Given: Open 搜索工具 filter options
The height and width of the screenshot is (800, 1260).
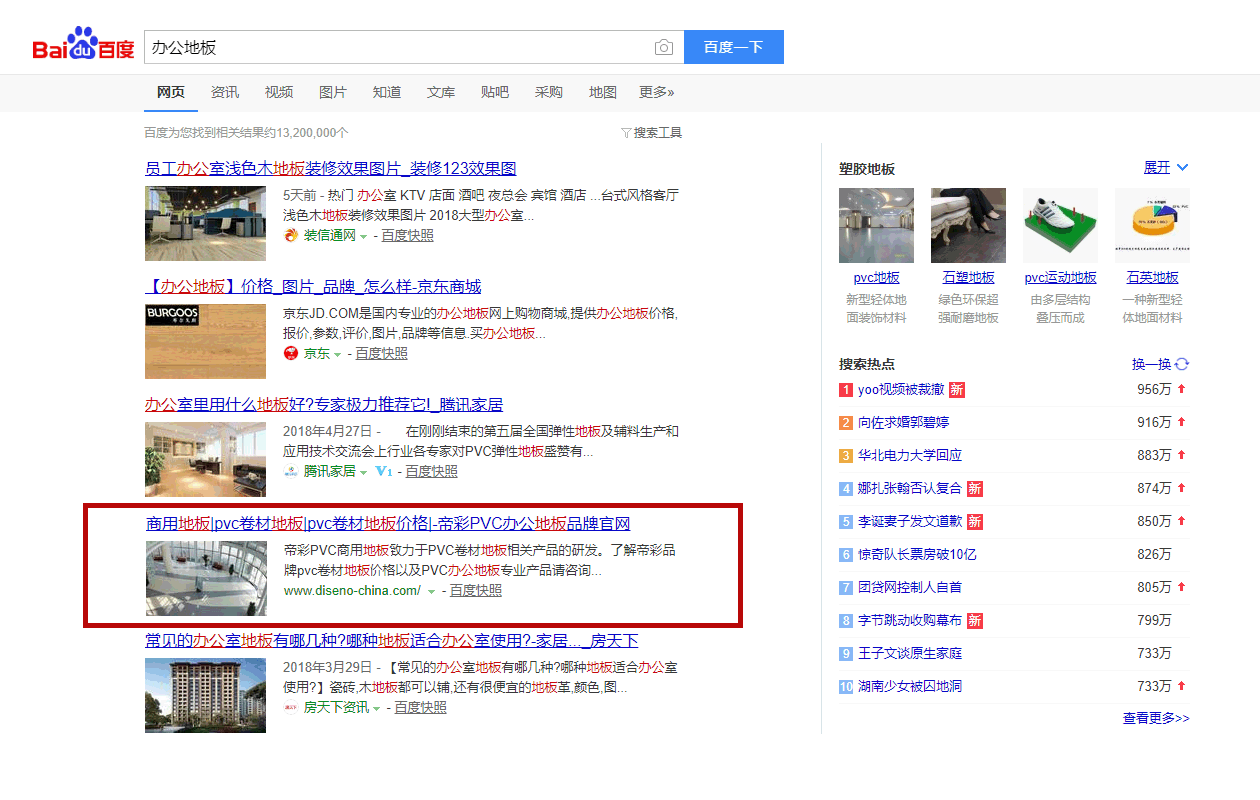Looking at the screenshot, I should coord(652,132).
